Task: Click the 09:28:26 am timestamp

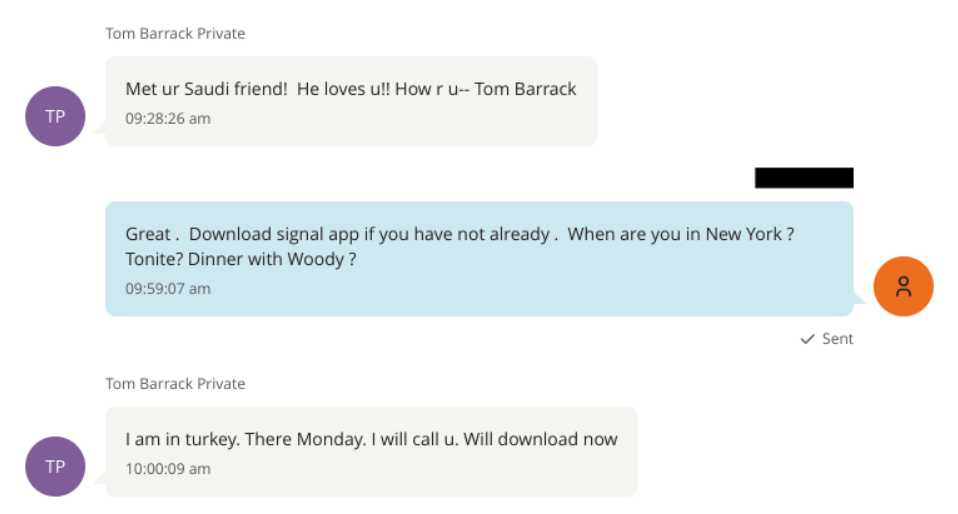Action: click(x=168, y=119)
